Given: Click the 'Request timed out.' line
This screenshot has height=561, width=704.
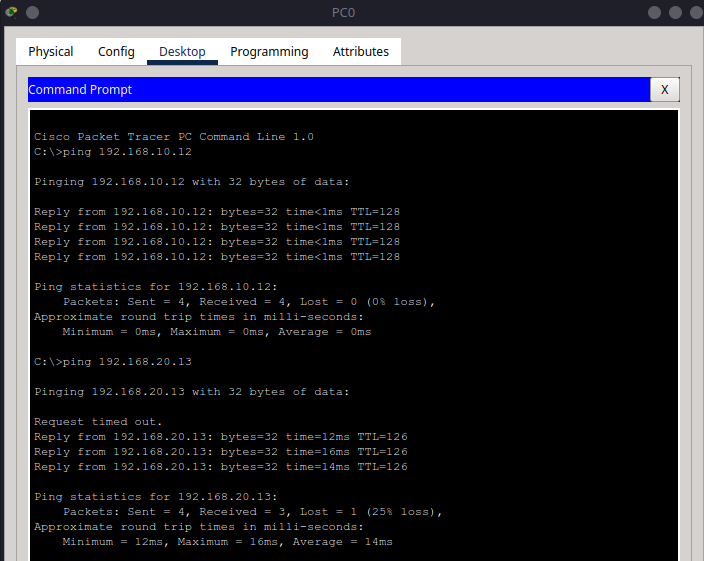Looking at the screenshot, I should point(98,422).
